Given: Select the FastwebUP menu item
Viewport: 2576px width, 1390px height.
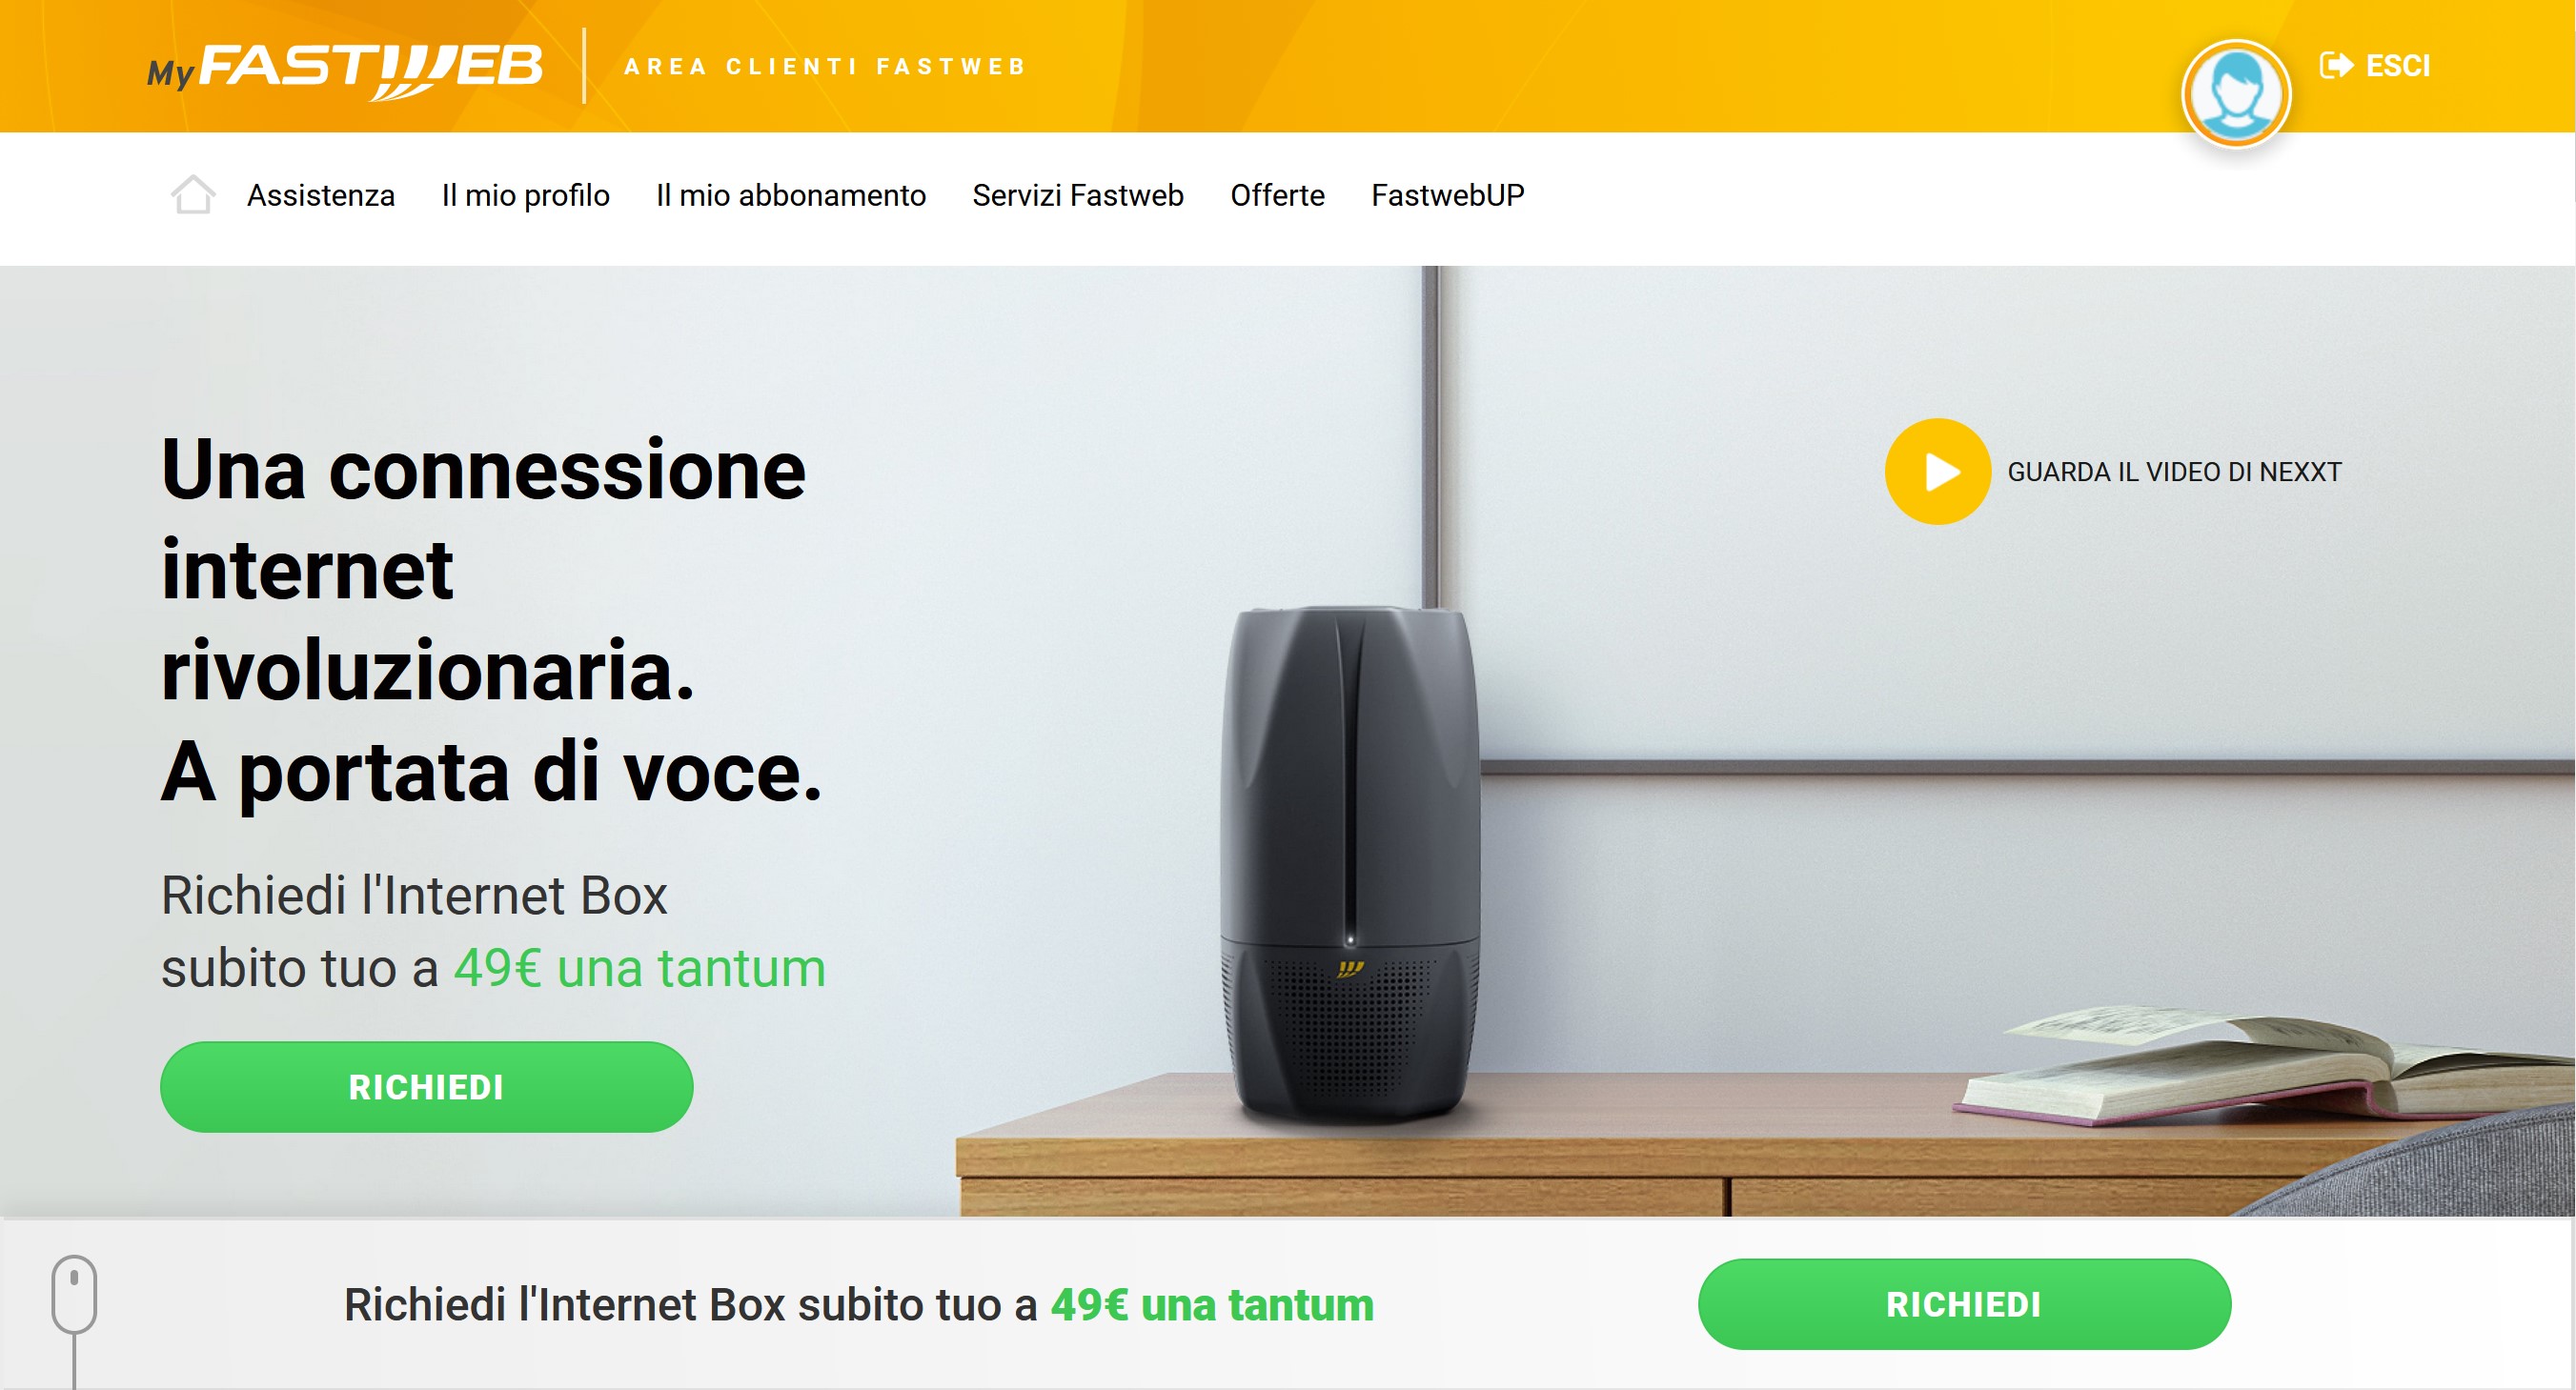Looking at the screenshot, I should click(1447, 195).
